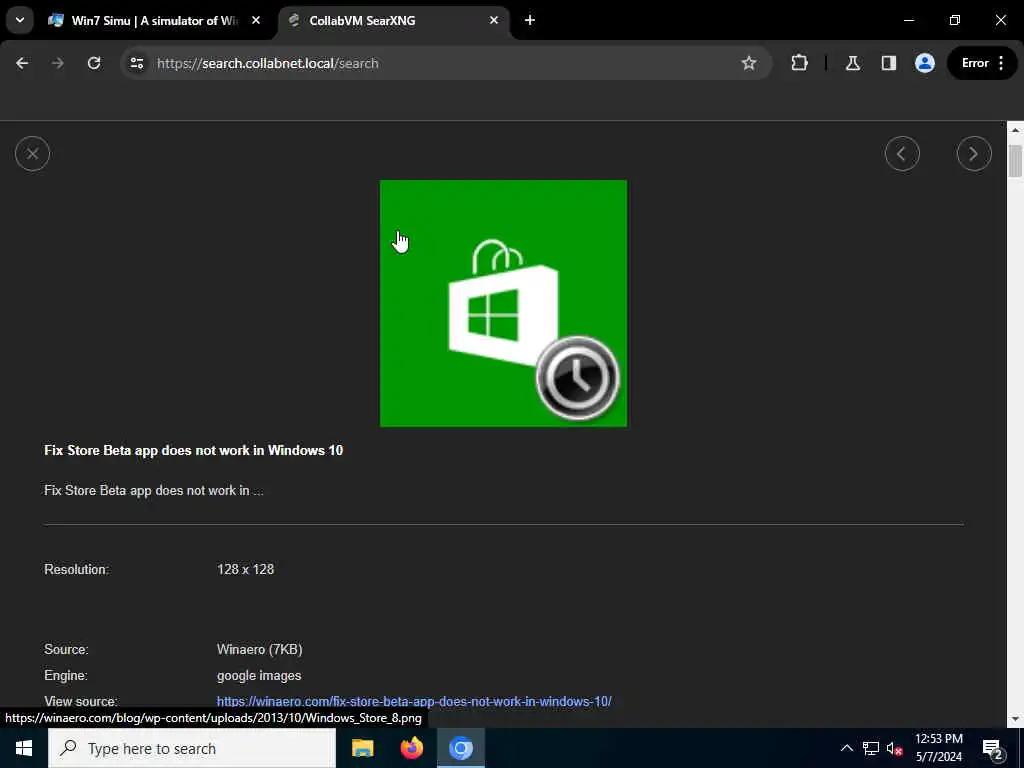Reload the current page
Image resolution: width=1024 pixels, height=768 pixels.
[94, 63]
